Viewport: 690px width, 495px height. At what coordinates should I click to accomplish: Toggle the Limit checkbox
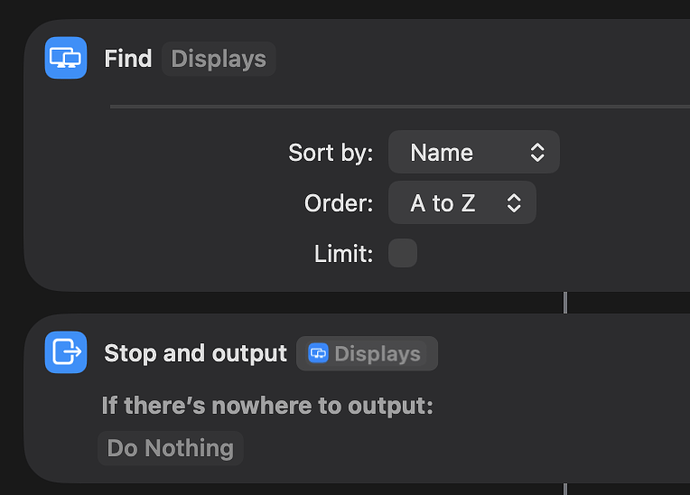(x=402, y=254)
